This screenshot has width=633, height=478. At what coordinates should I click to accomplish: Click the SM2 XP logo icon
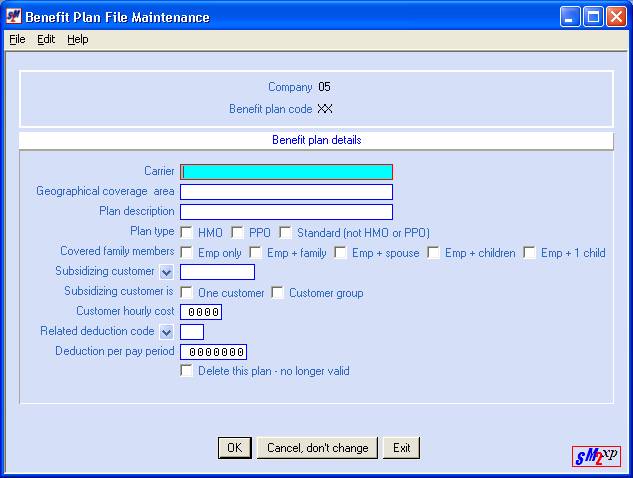pos(596,456)
